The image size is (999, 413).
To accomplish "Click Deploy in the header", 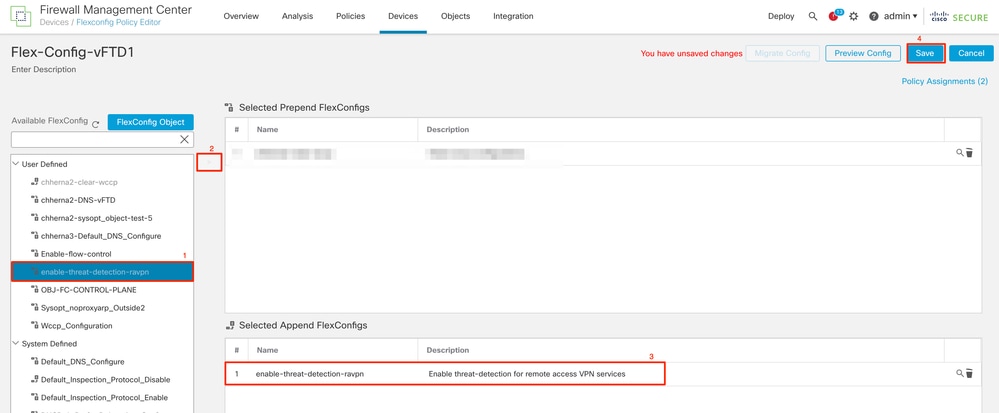I will pos(781,17).
